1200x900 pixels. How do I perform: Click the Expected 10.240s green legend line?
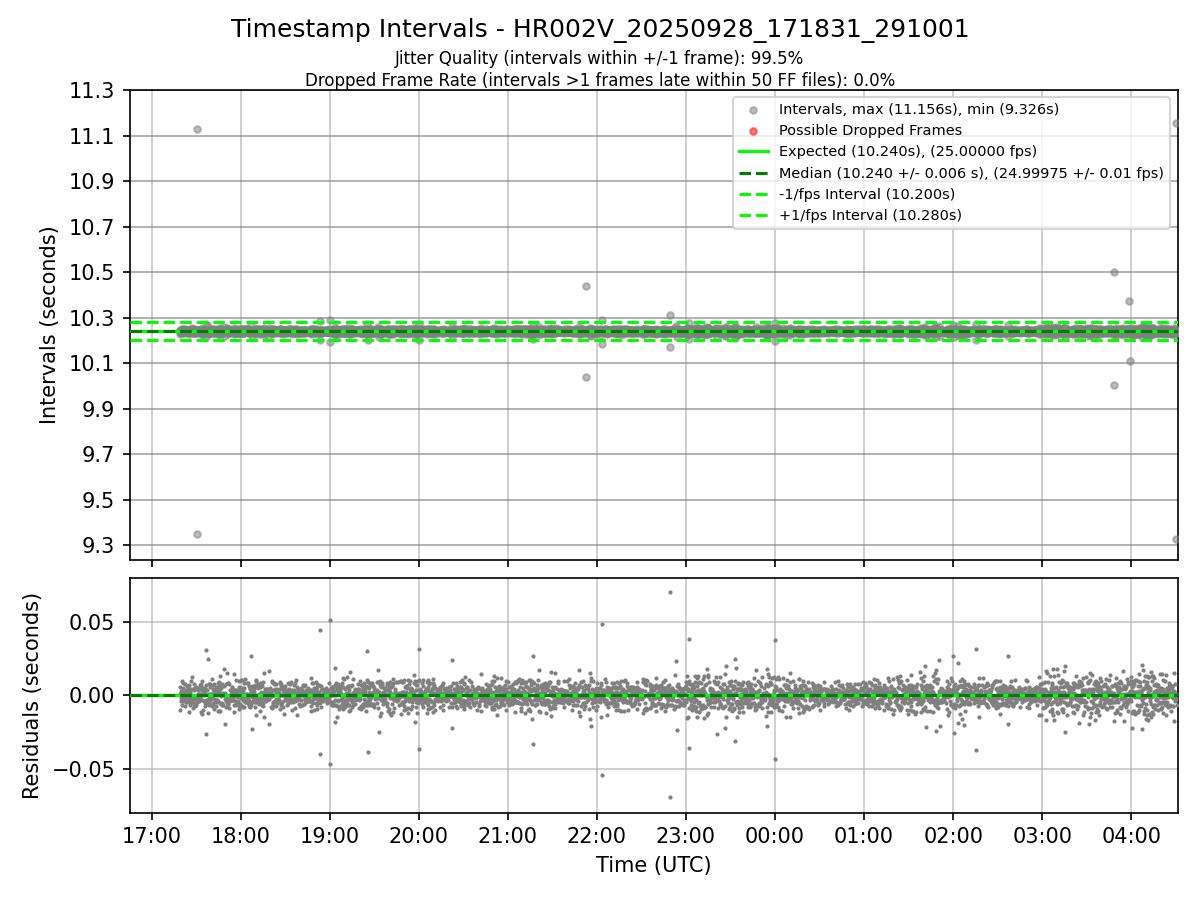pos(754,152)
